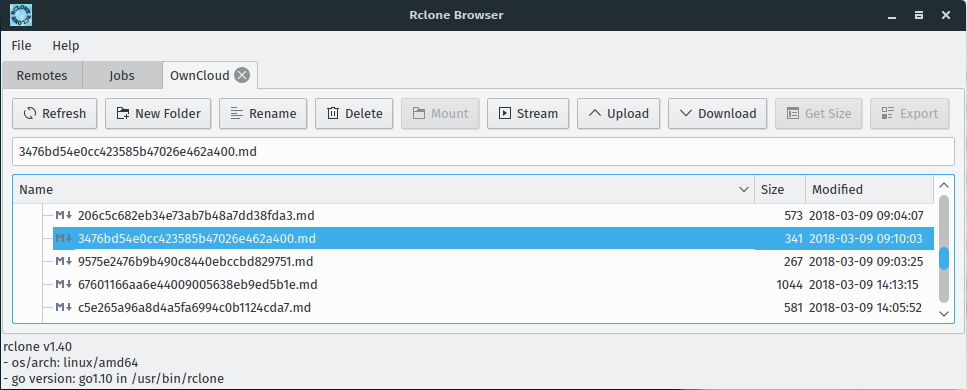Click modified date 2018-03-09 14:13:15
Viewport: 967px width, 390px height.
864,285
